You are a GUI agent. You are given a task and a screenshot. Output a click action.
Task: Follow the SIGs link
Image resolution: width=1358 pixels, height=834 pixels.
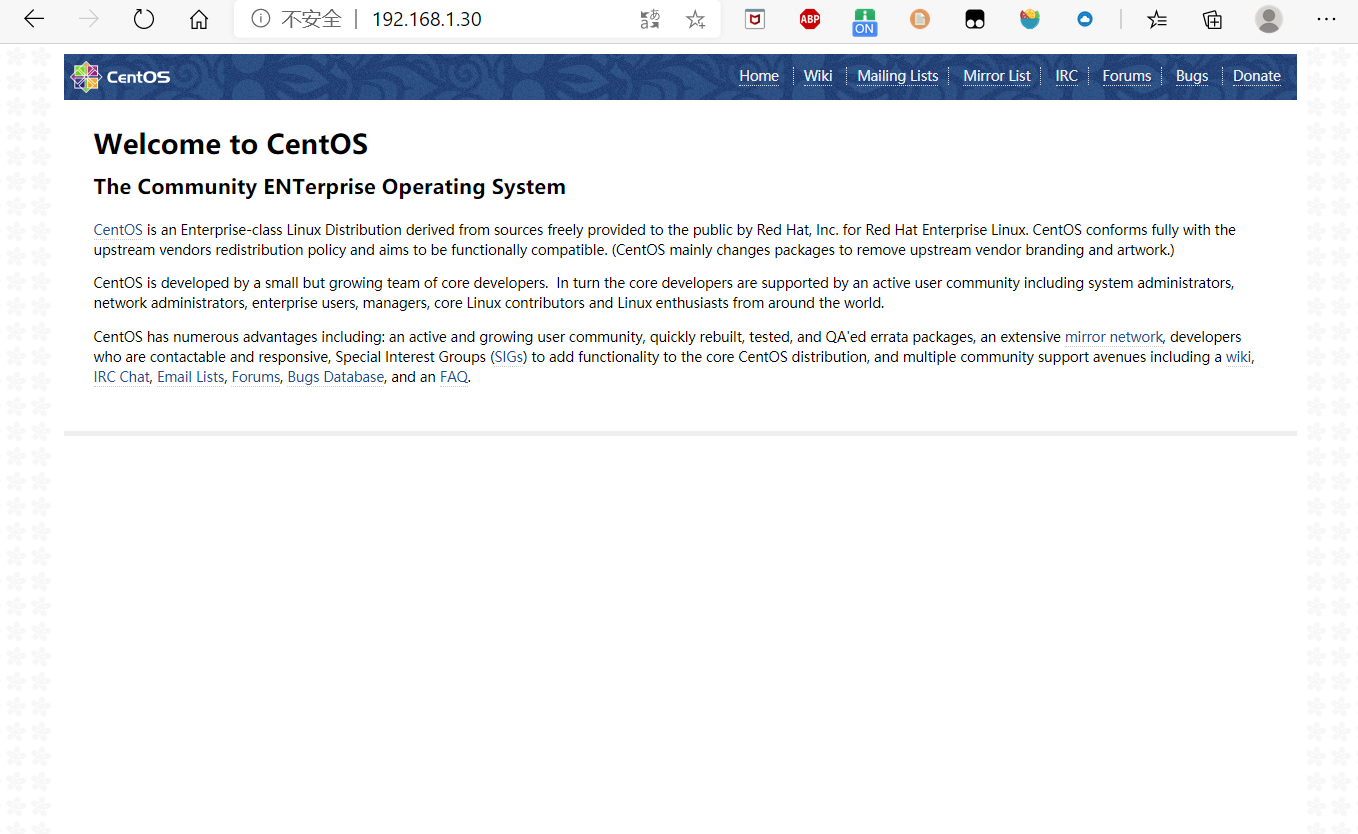tap(509, 357)
